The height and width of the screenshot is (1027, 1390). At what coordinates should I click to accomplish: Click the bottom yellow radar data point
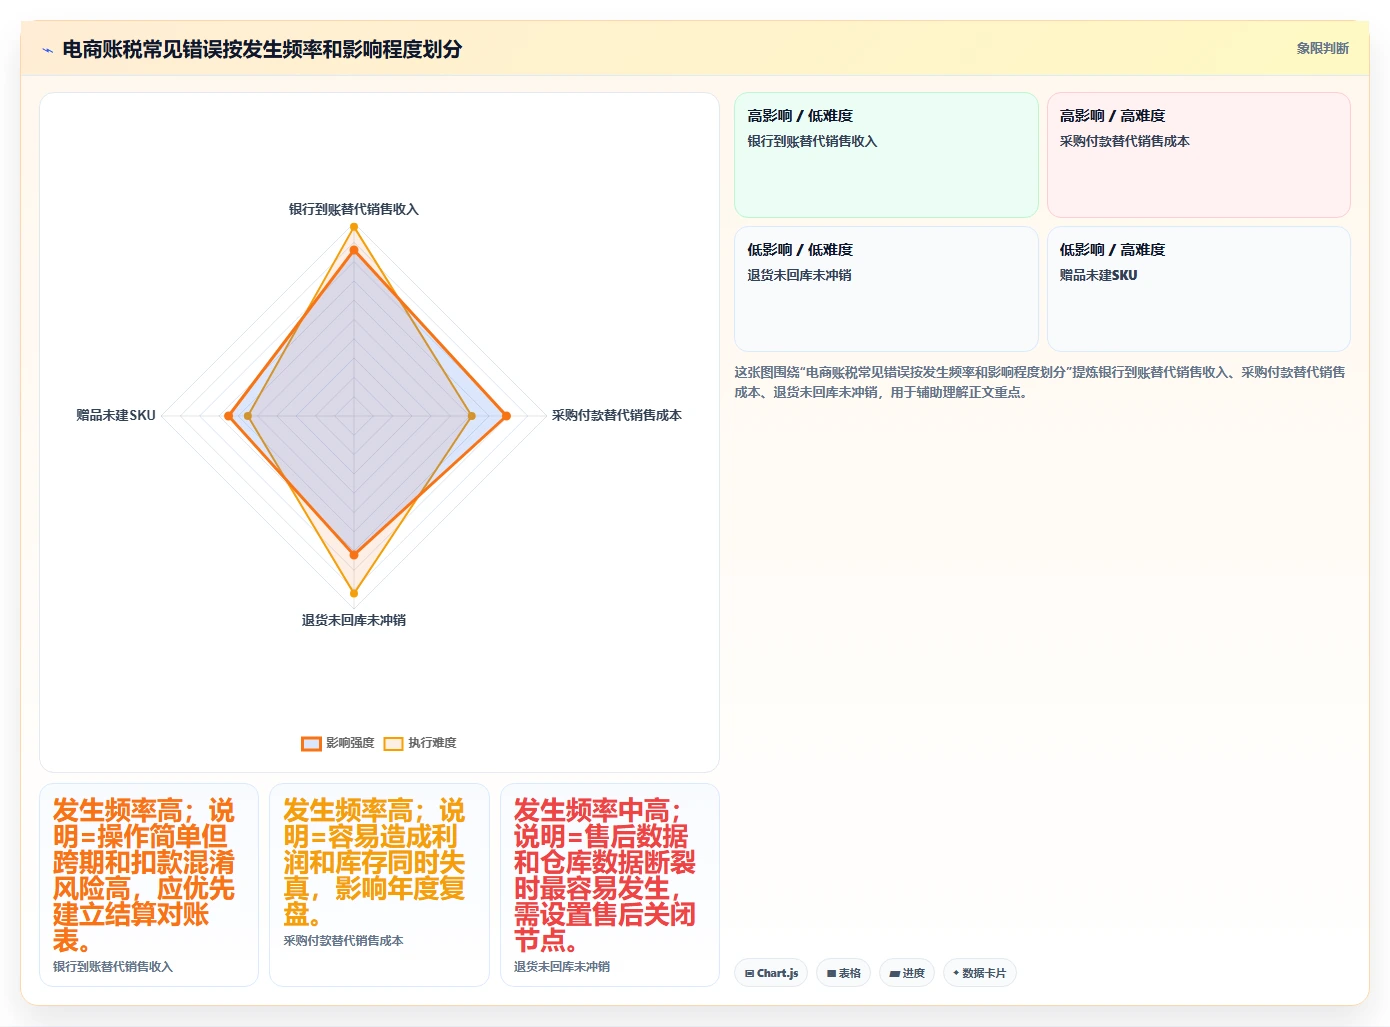click(354, 593)
